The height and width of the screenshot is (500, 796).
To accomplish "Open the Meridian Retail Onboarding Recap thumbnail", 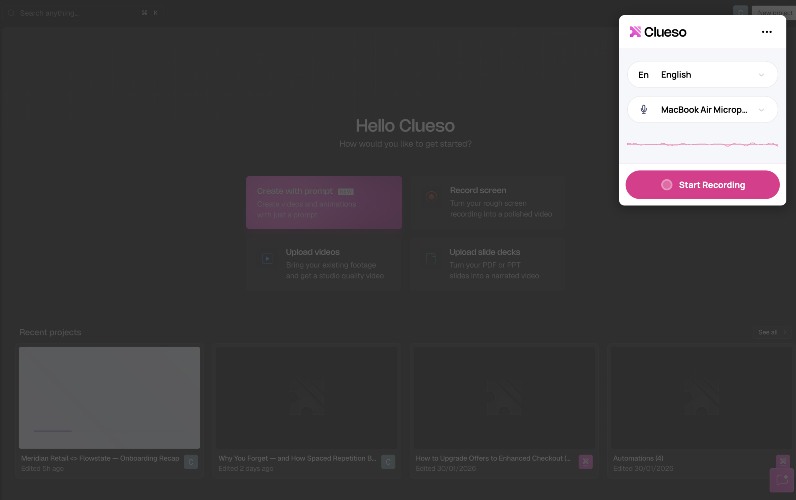I will tap(109, 398).
